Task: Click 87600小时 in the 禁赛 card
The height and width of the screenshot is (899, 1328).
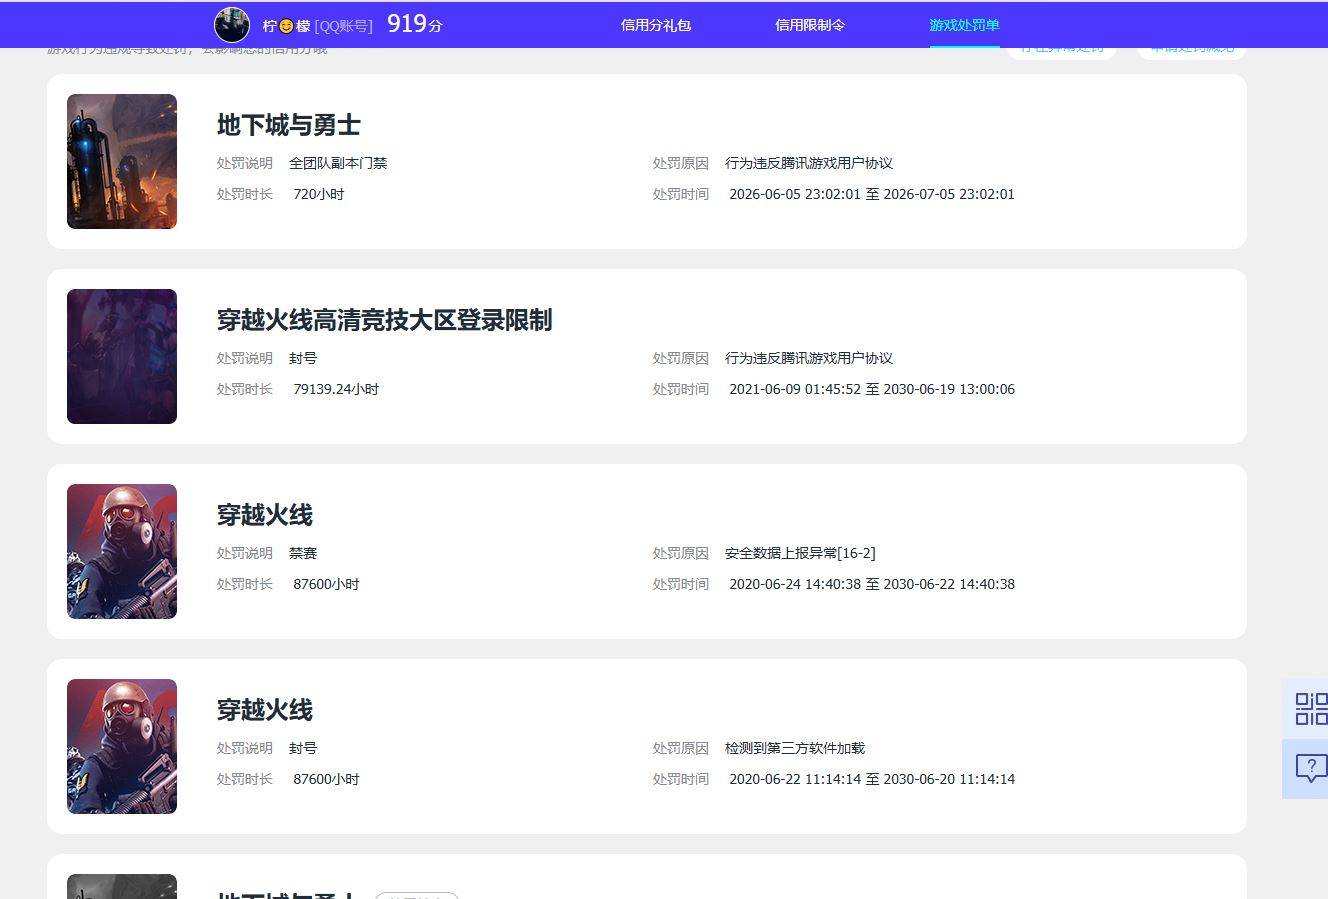Action: [x=326, y=584]
